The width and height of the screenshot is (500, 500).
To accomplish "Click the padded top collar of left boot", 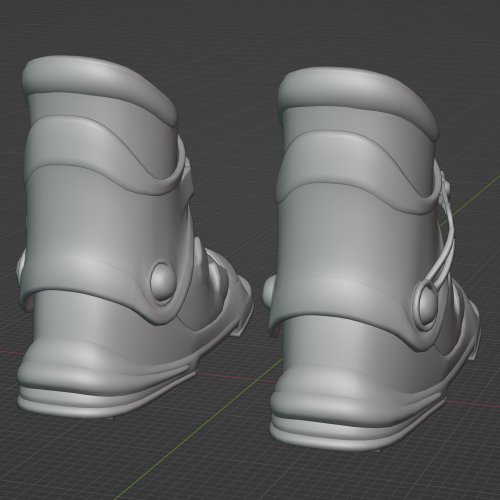I will [x=100, y=90].
